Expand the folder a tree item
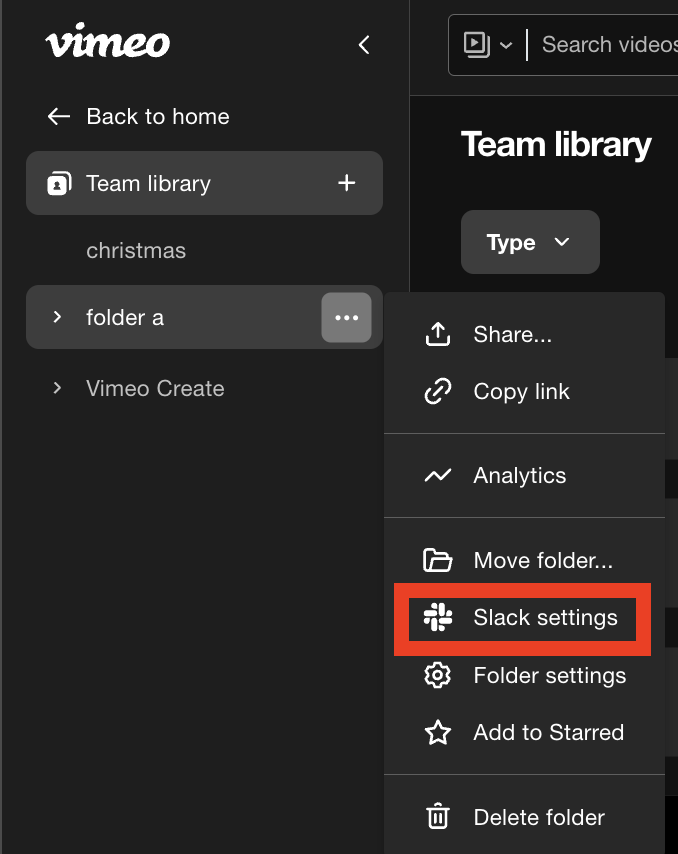Image resolution: width=678 pixels, height=854 pixels. (57, 317)
